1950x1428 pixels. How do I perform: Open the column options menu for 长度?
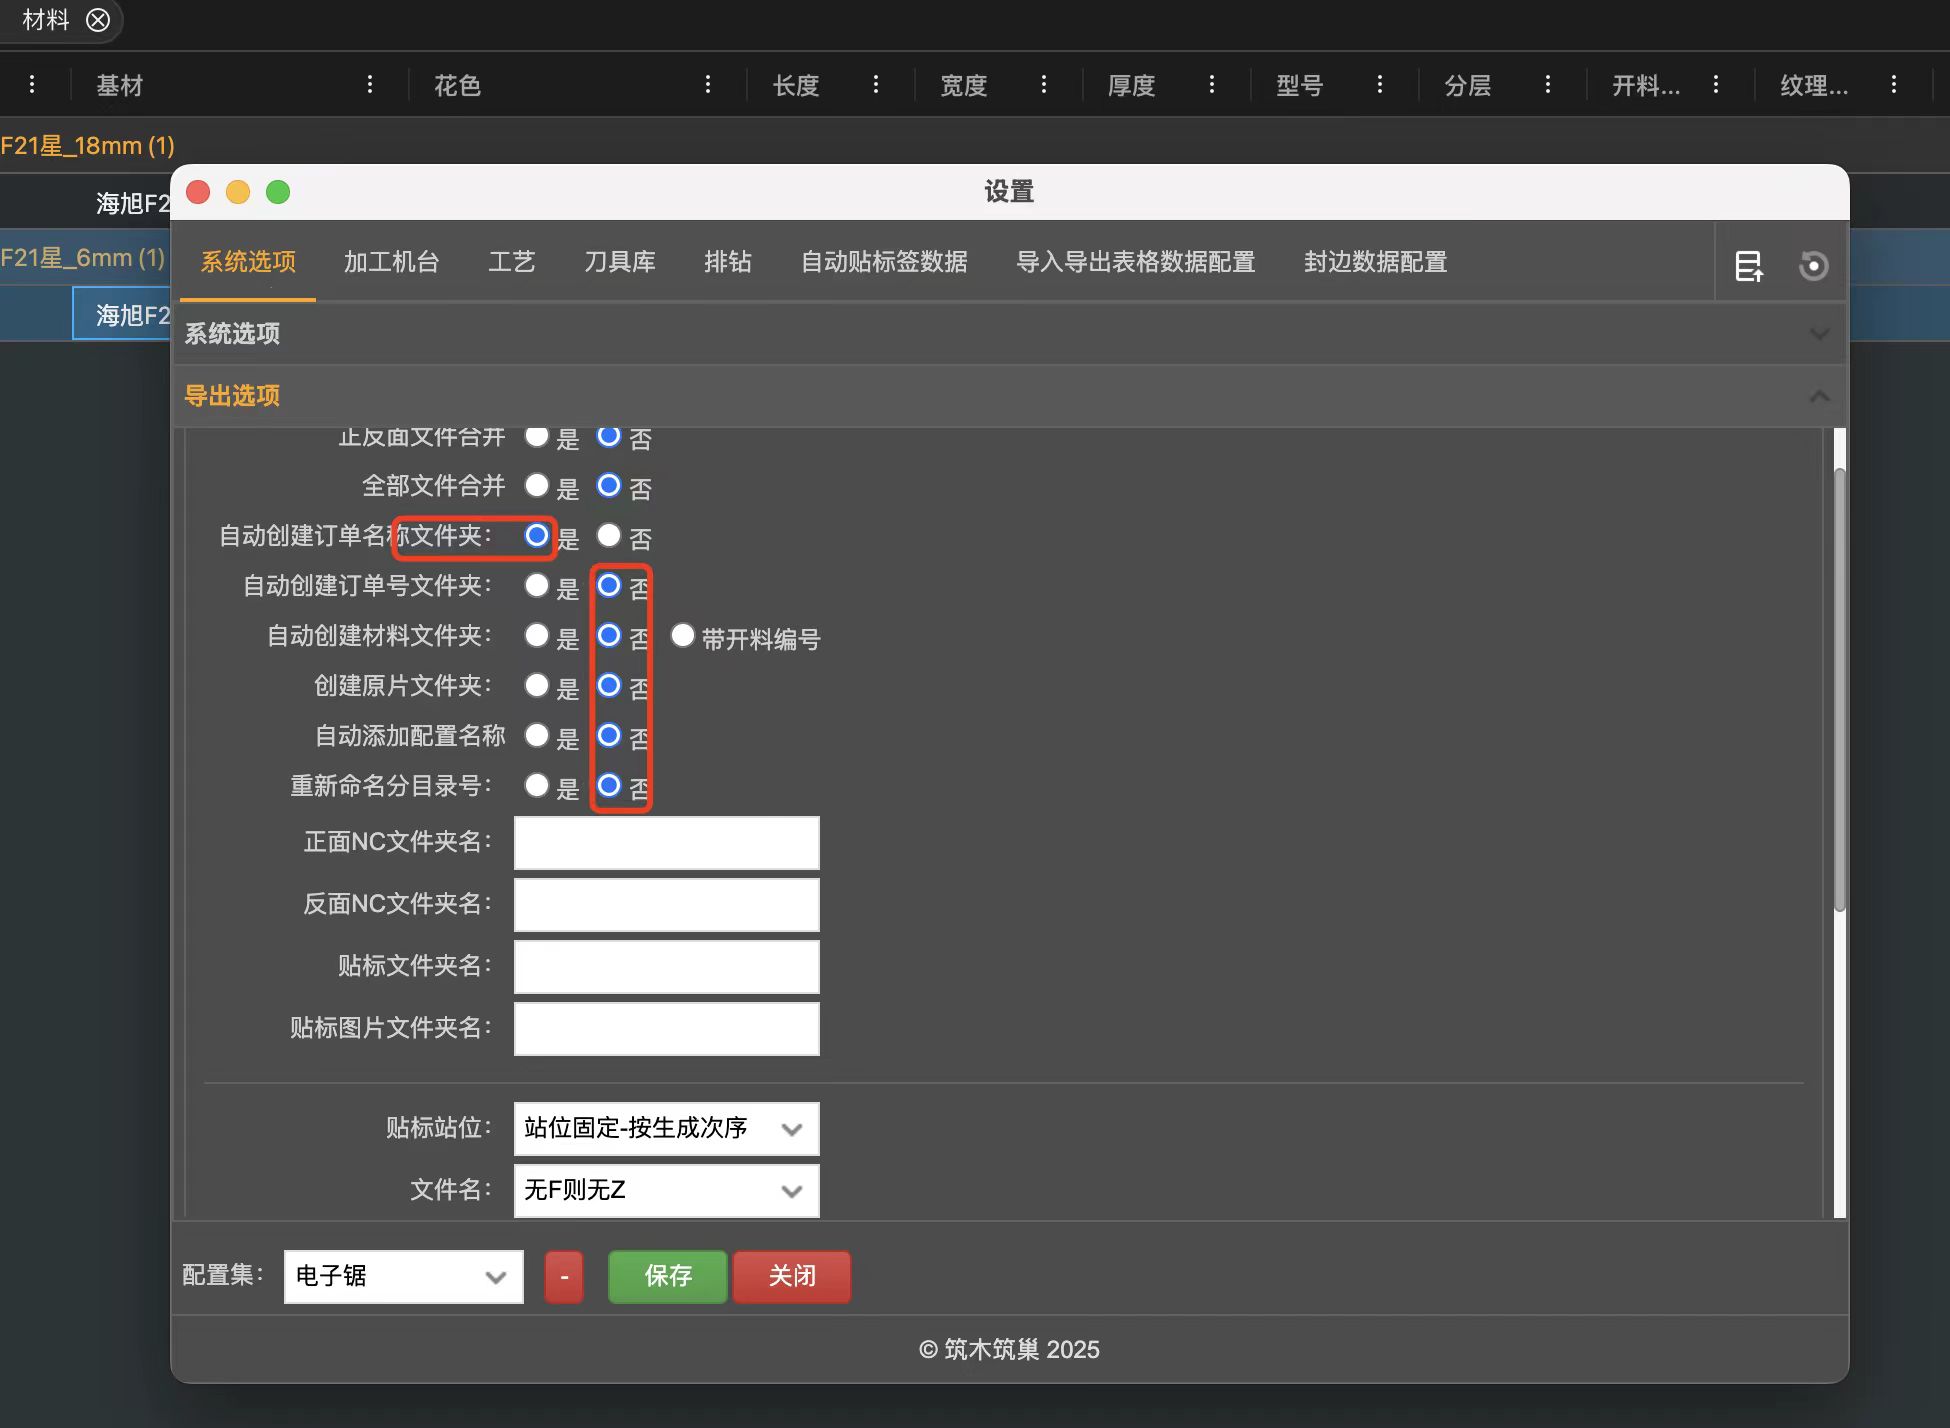876,85
